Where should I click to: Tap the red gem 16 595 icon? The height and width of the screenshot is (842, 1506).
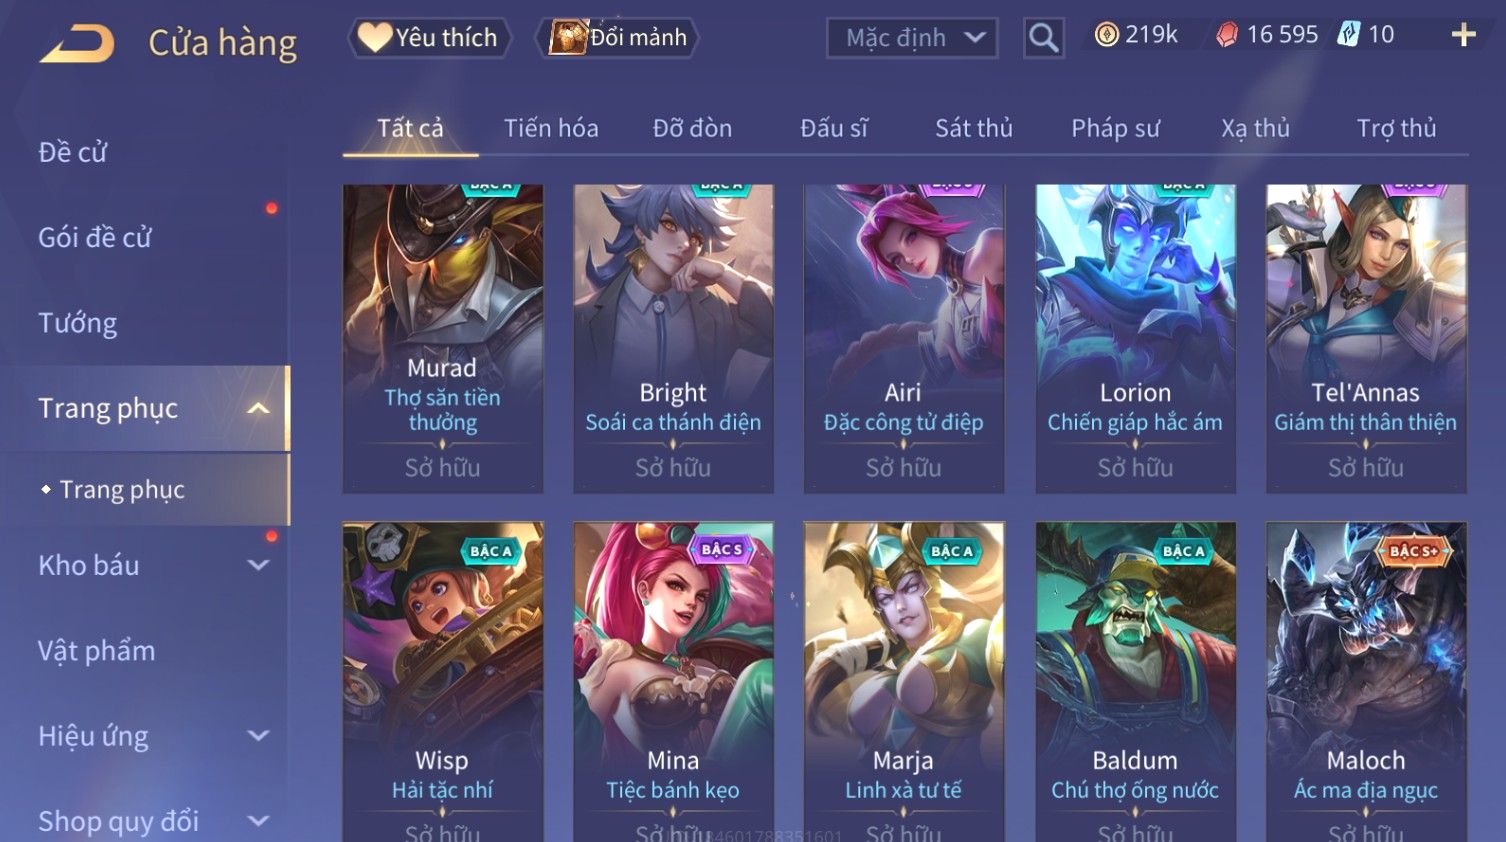(1227, 35)
